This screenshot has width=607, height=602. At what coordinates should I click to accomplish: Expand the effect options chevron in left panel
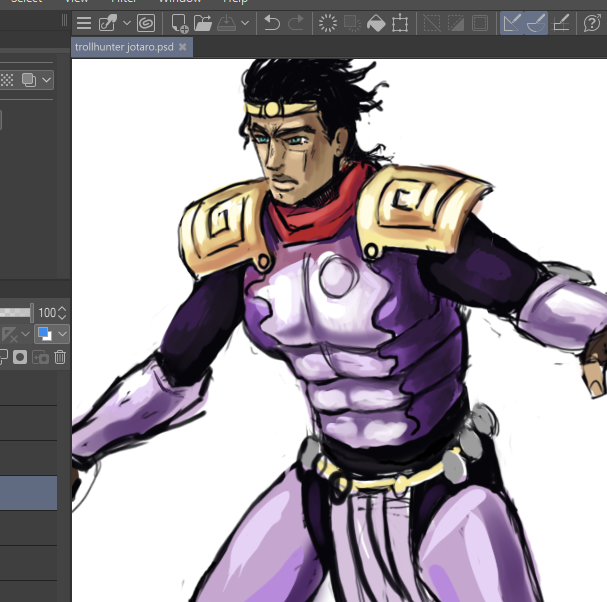point(46,80)
